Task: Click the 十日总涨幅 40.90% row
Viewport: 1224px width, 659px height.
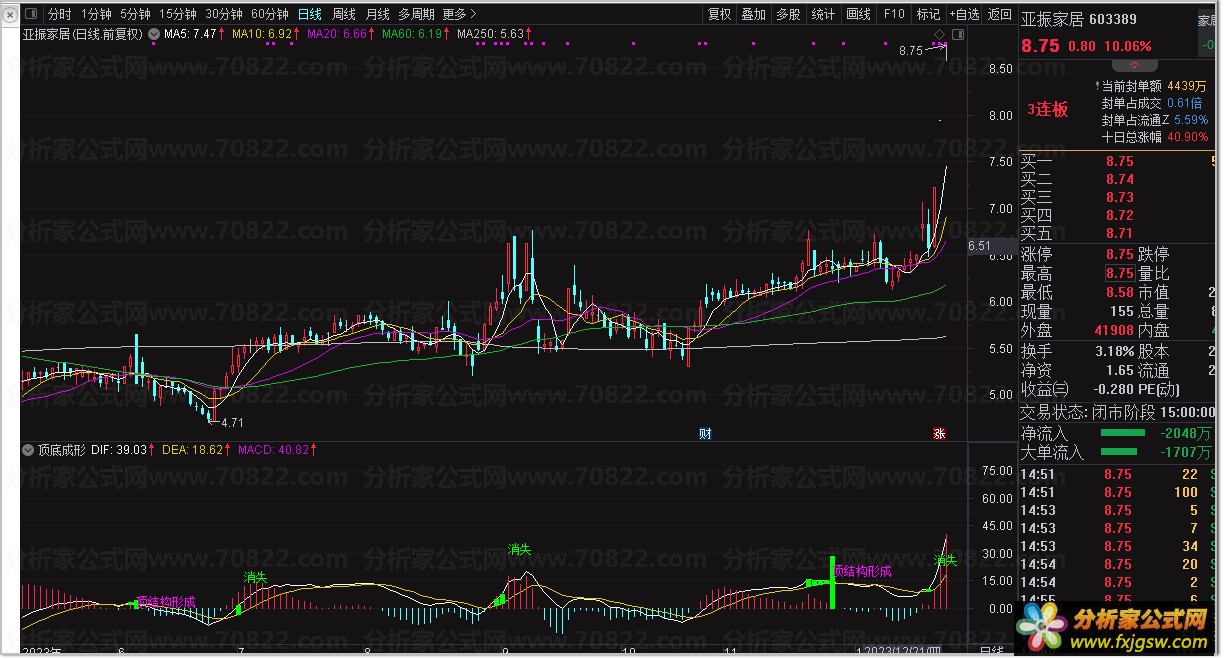Action: pyautogui.click(x=1154, y=137)
